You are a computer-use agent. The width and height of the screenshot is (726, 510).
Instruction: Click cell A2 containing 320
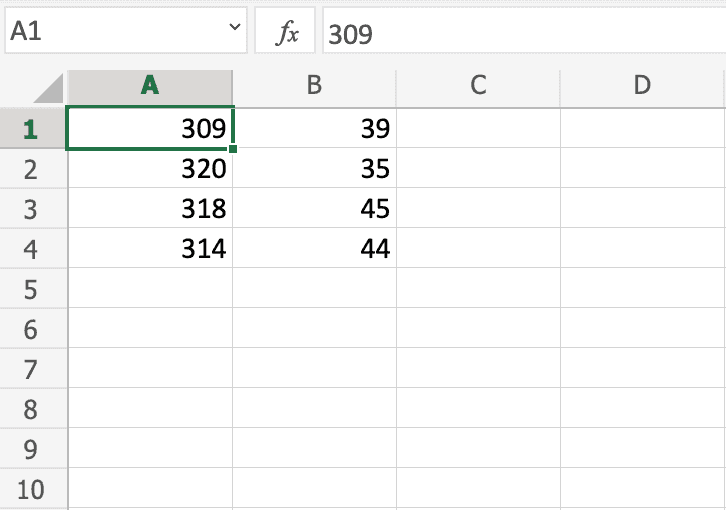click(150, 169)
